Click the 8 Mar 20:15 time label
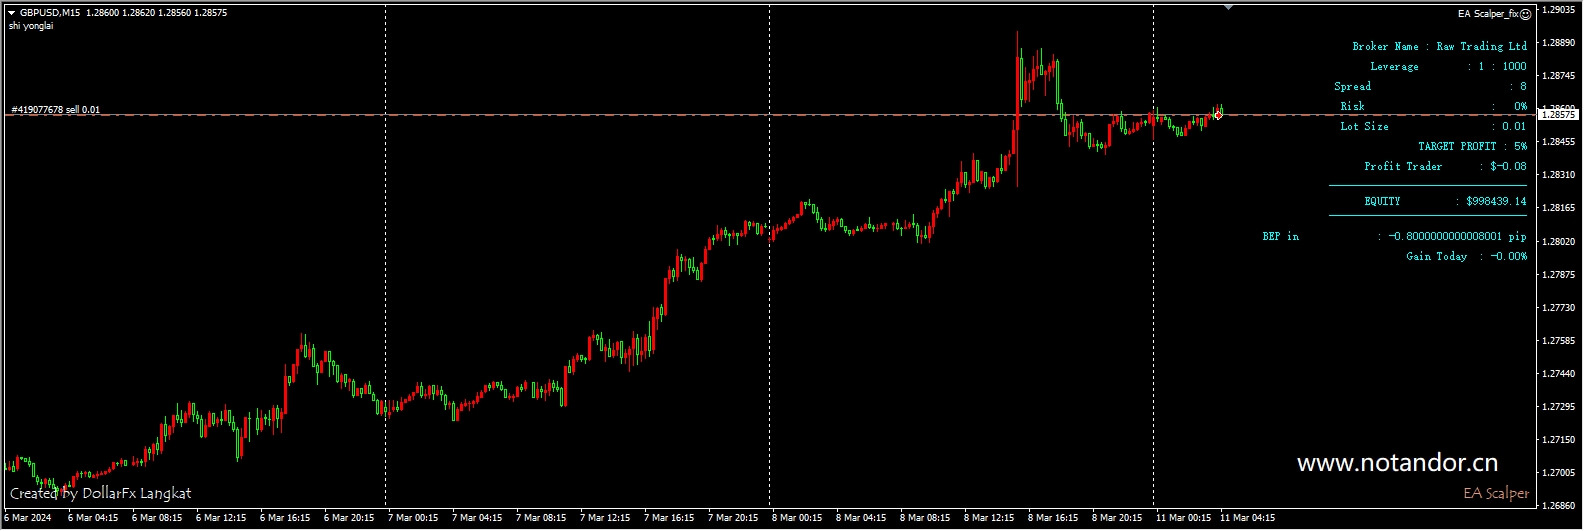The height and width of the screenshot is (531, 1584). (x=1117, y=518)
